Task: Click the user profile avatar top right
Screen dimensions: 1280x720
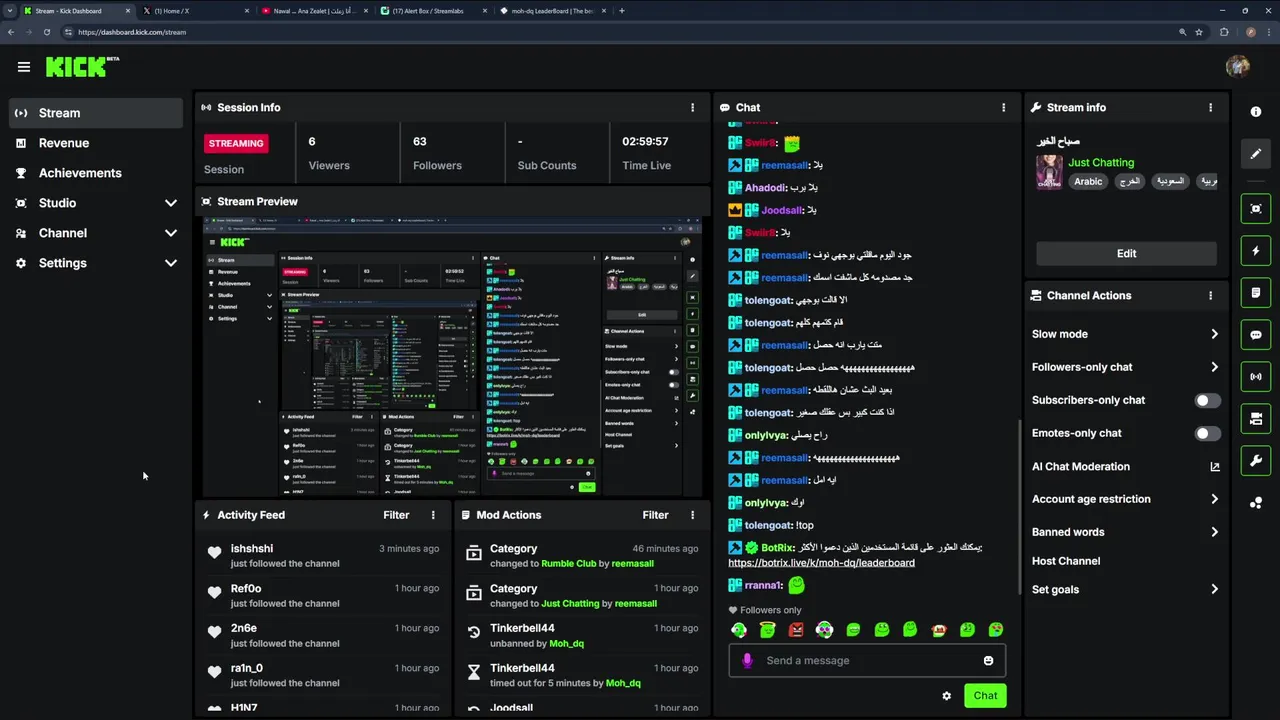Action: [x=1237, y=66]
